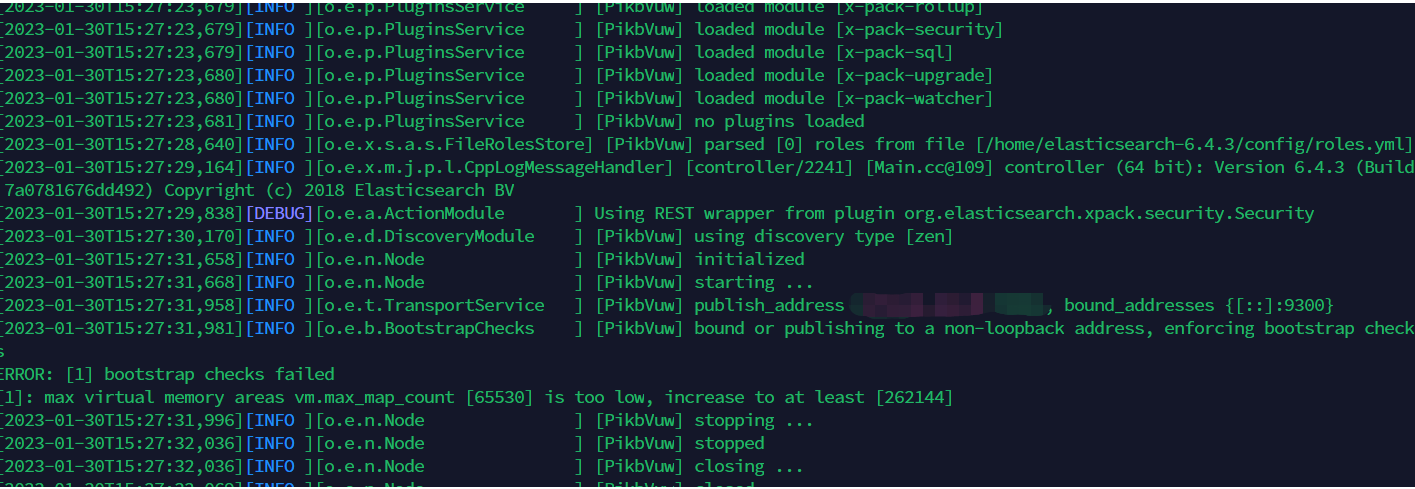The image size is (1415, 489).
Task: Select the x-pack-watcher module entry
Action: click(914, 98)
